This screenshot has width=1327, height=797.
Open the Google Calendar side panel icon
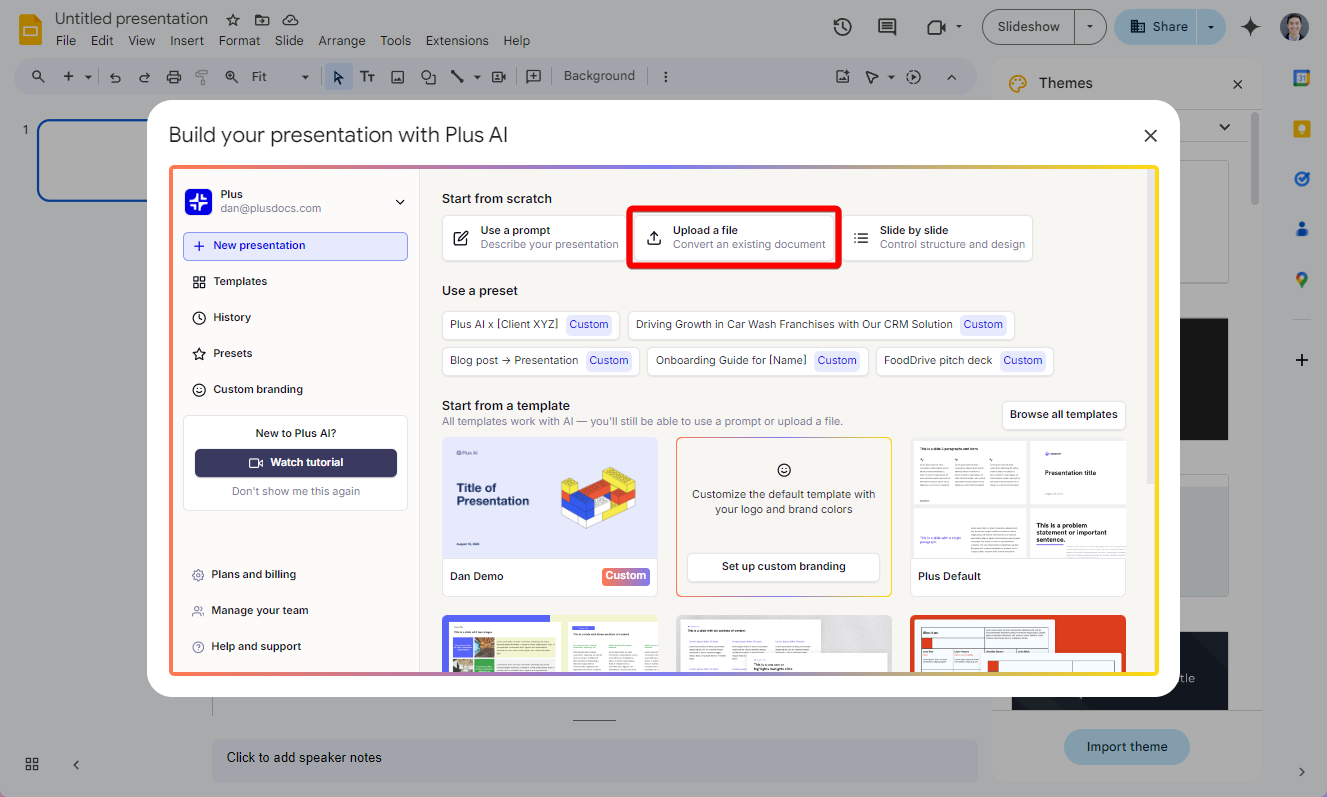coord(1301,77)
